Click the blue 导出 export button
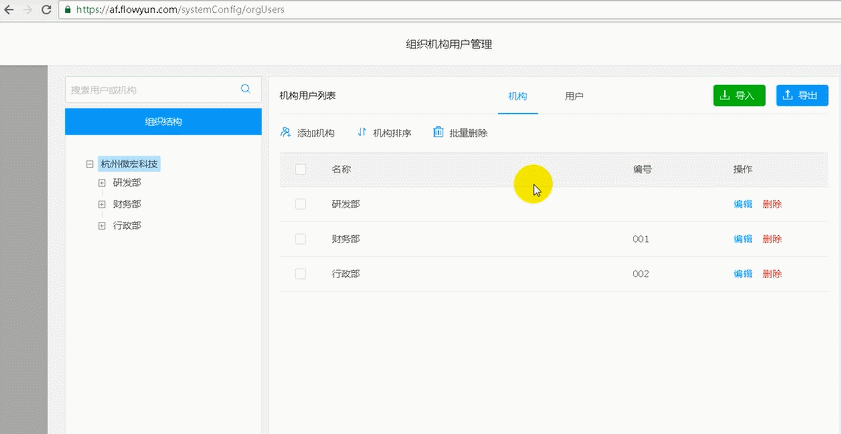 (x=802, y=95)
